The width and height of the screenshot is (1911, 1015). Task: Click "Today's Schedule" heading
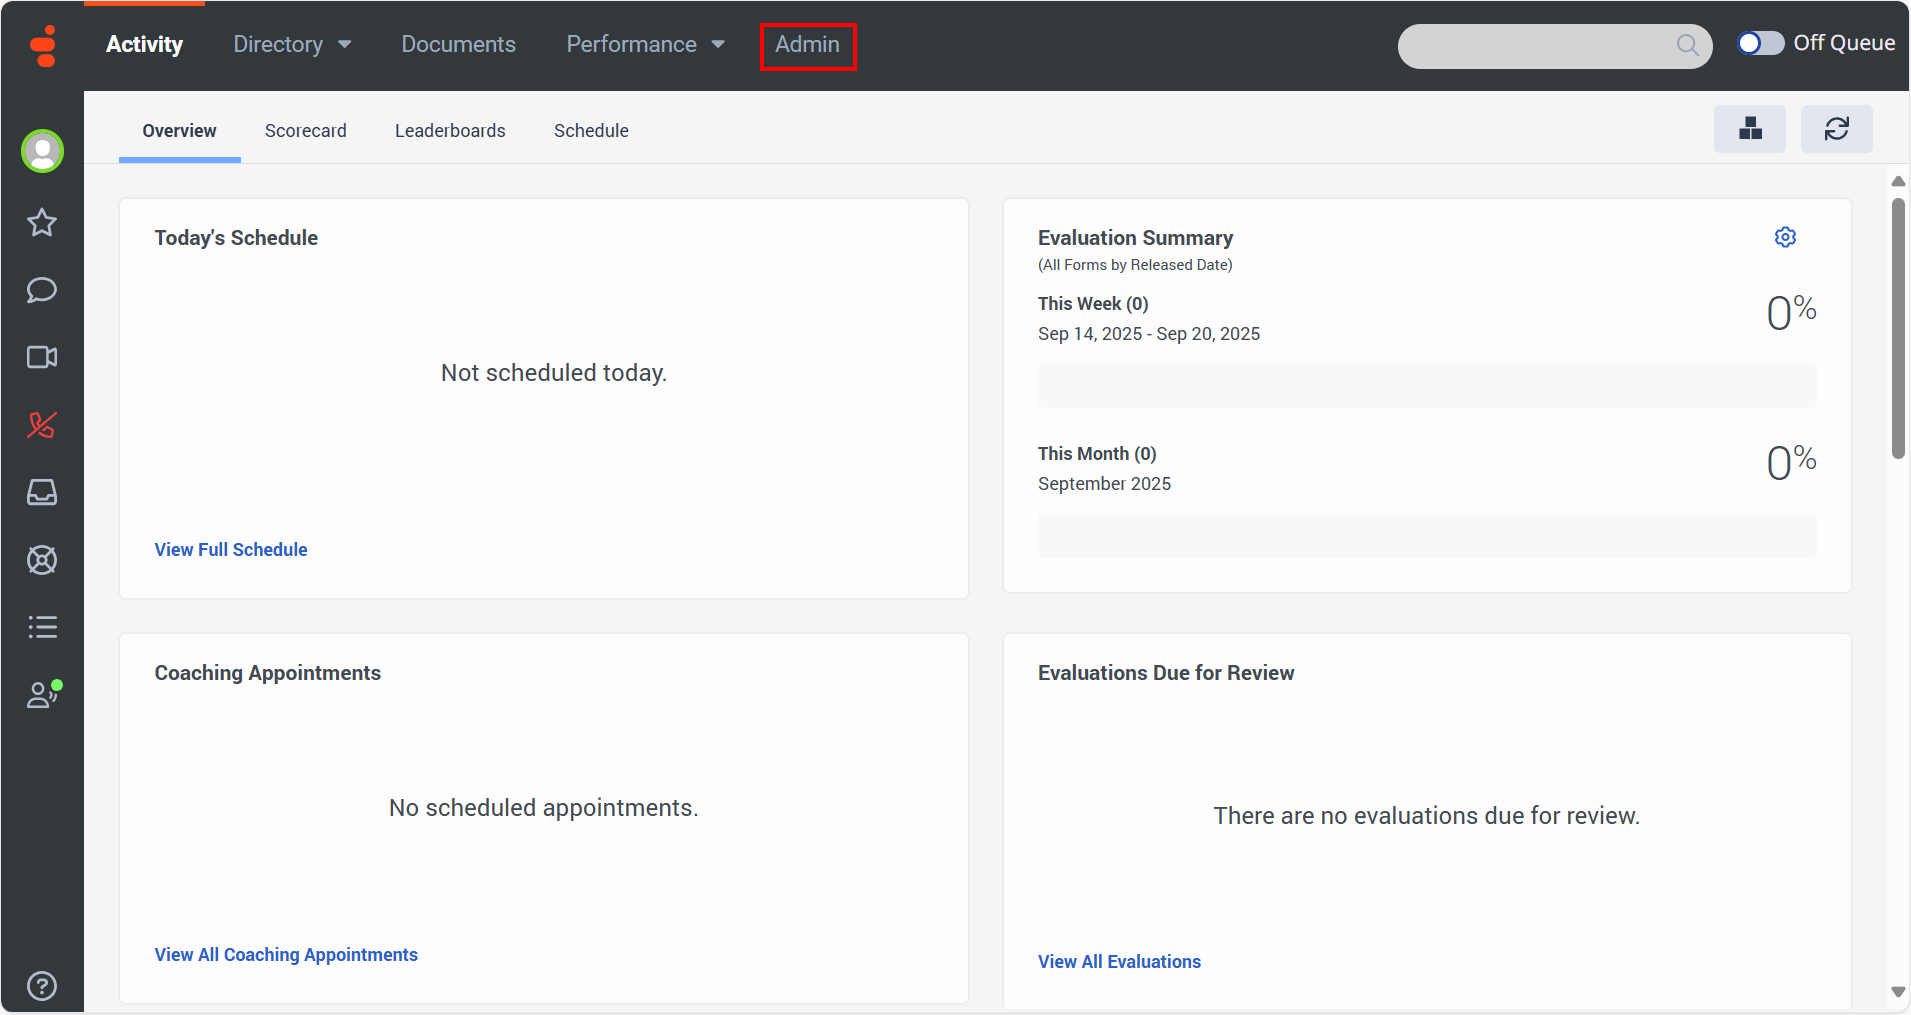(x=236, y=238)
